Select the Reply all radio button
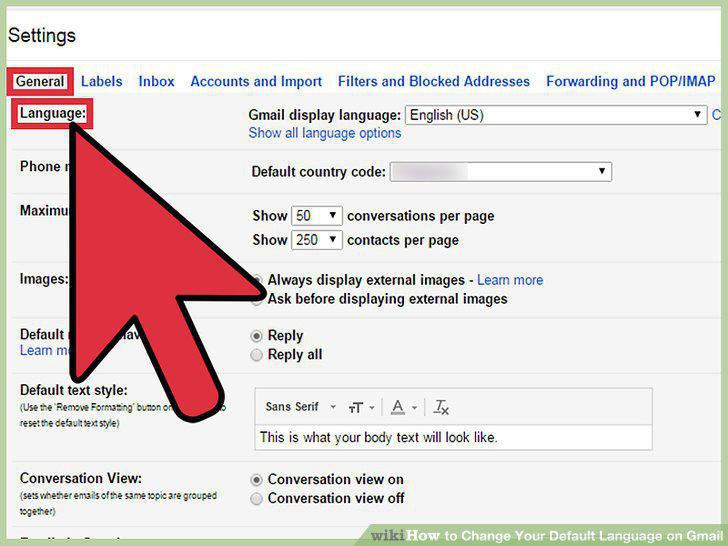Screen dimensions: 728x546 tap(256, 355)
